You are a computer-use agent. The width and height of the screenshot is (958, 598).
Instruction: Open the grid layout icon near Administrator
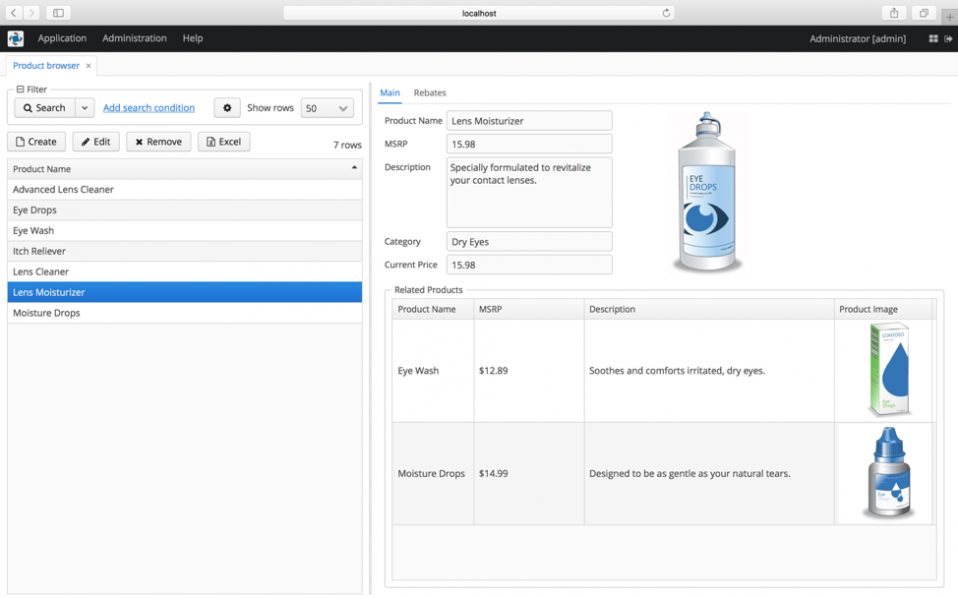tap(933, 38)
